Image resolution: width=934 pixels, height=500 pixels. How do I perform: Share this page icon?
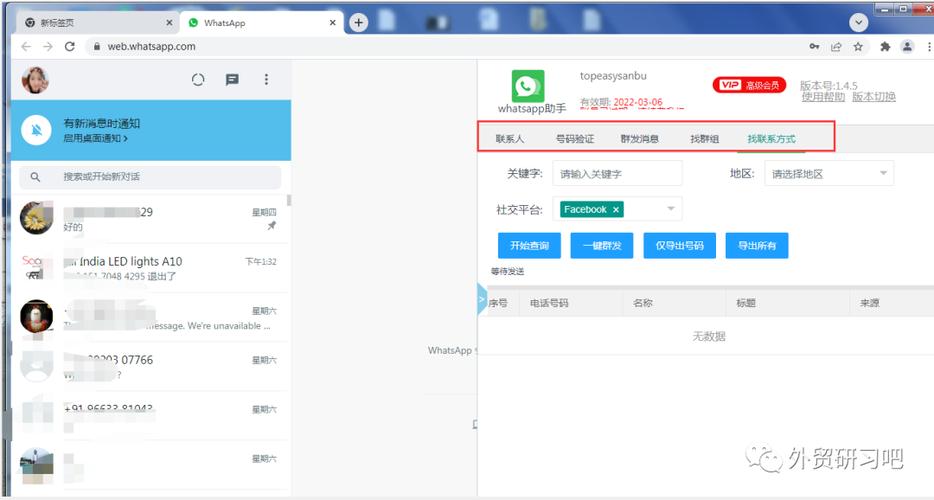836,46
